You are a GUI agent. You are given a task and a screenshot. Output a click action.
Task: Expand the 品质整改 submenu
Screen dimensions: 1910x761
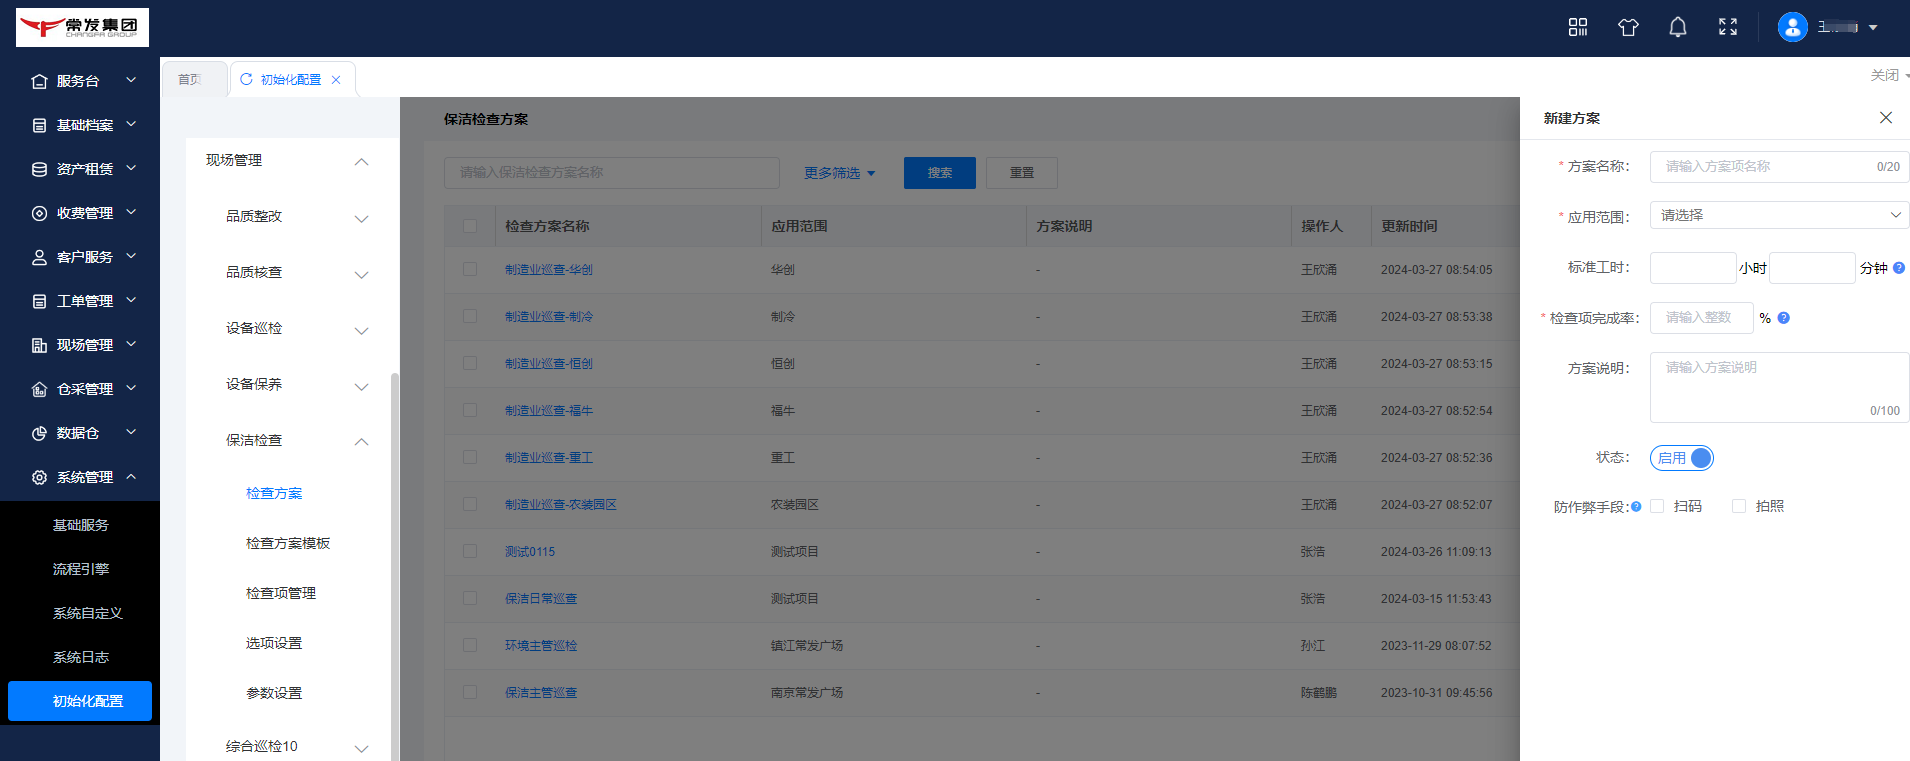(x=296, y=217)
